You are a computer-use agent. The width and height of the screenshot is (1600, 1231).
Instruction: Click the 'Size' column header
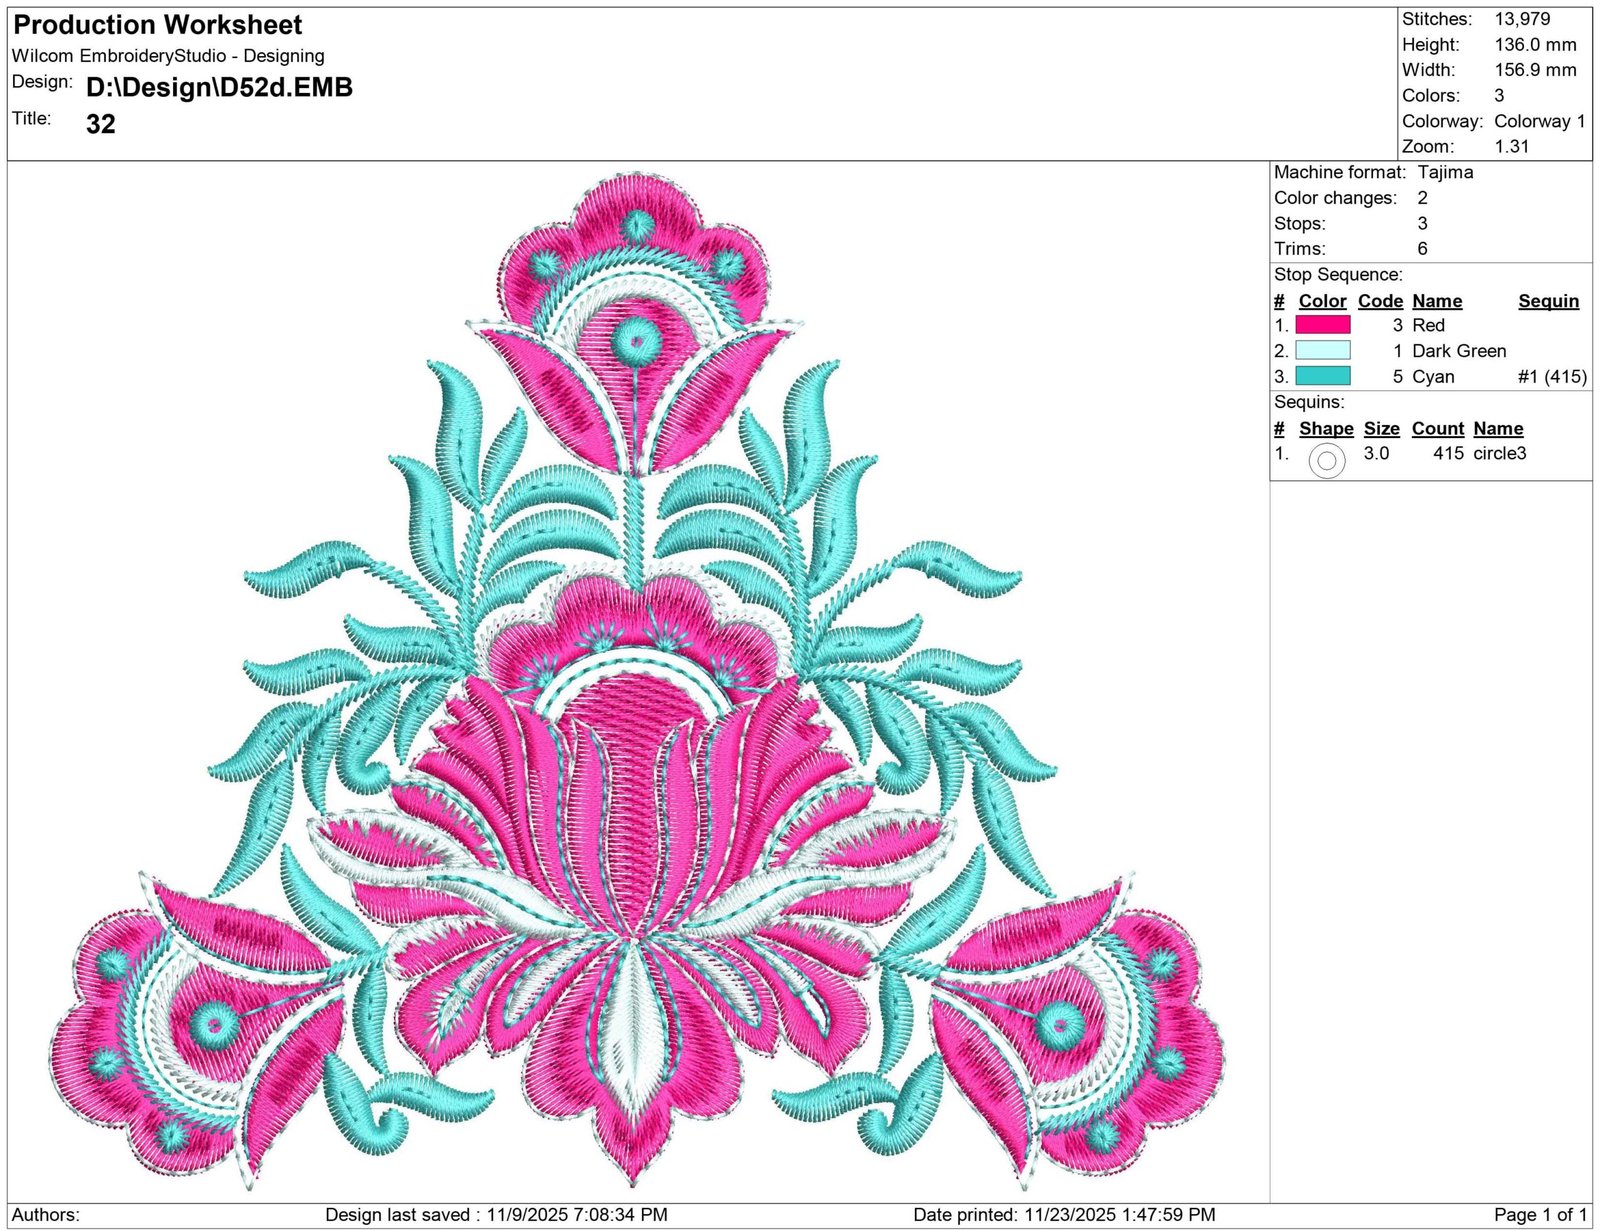[1381, 428]
